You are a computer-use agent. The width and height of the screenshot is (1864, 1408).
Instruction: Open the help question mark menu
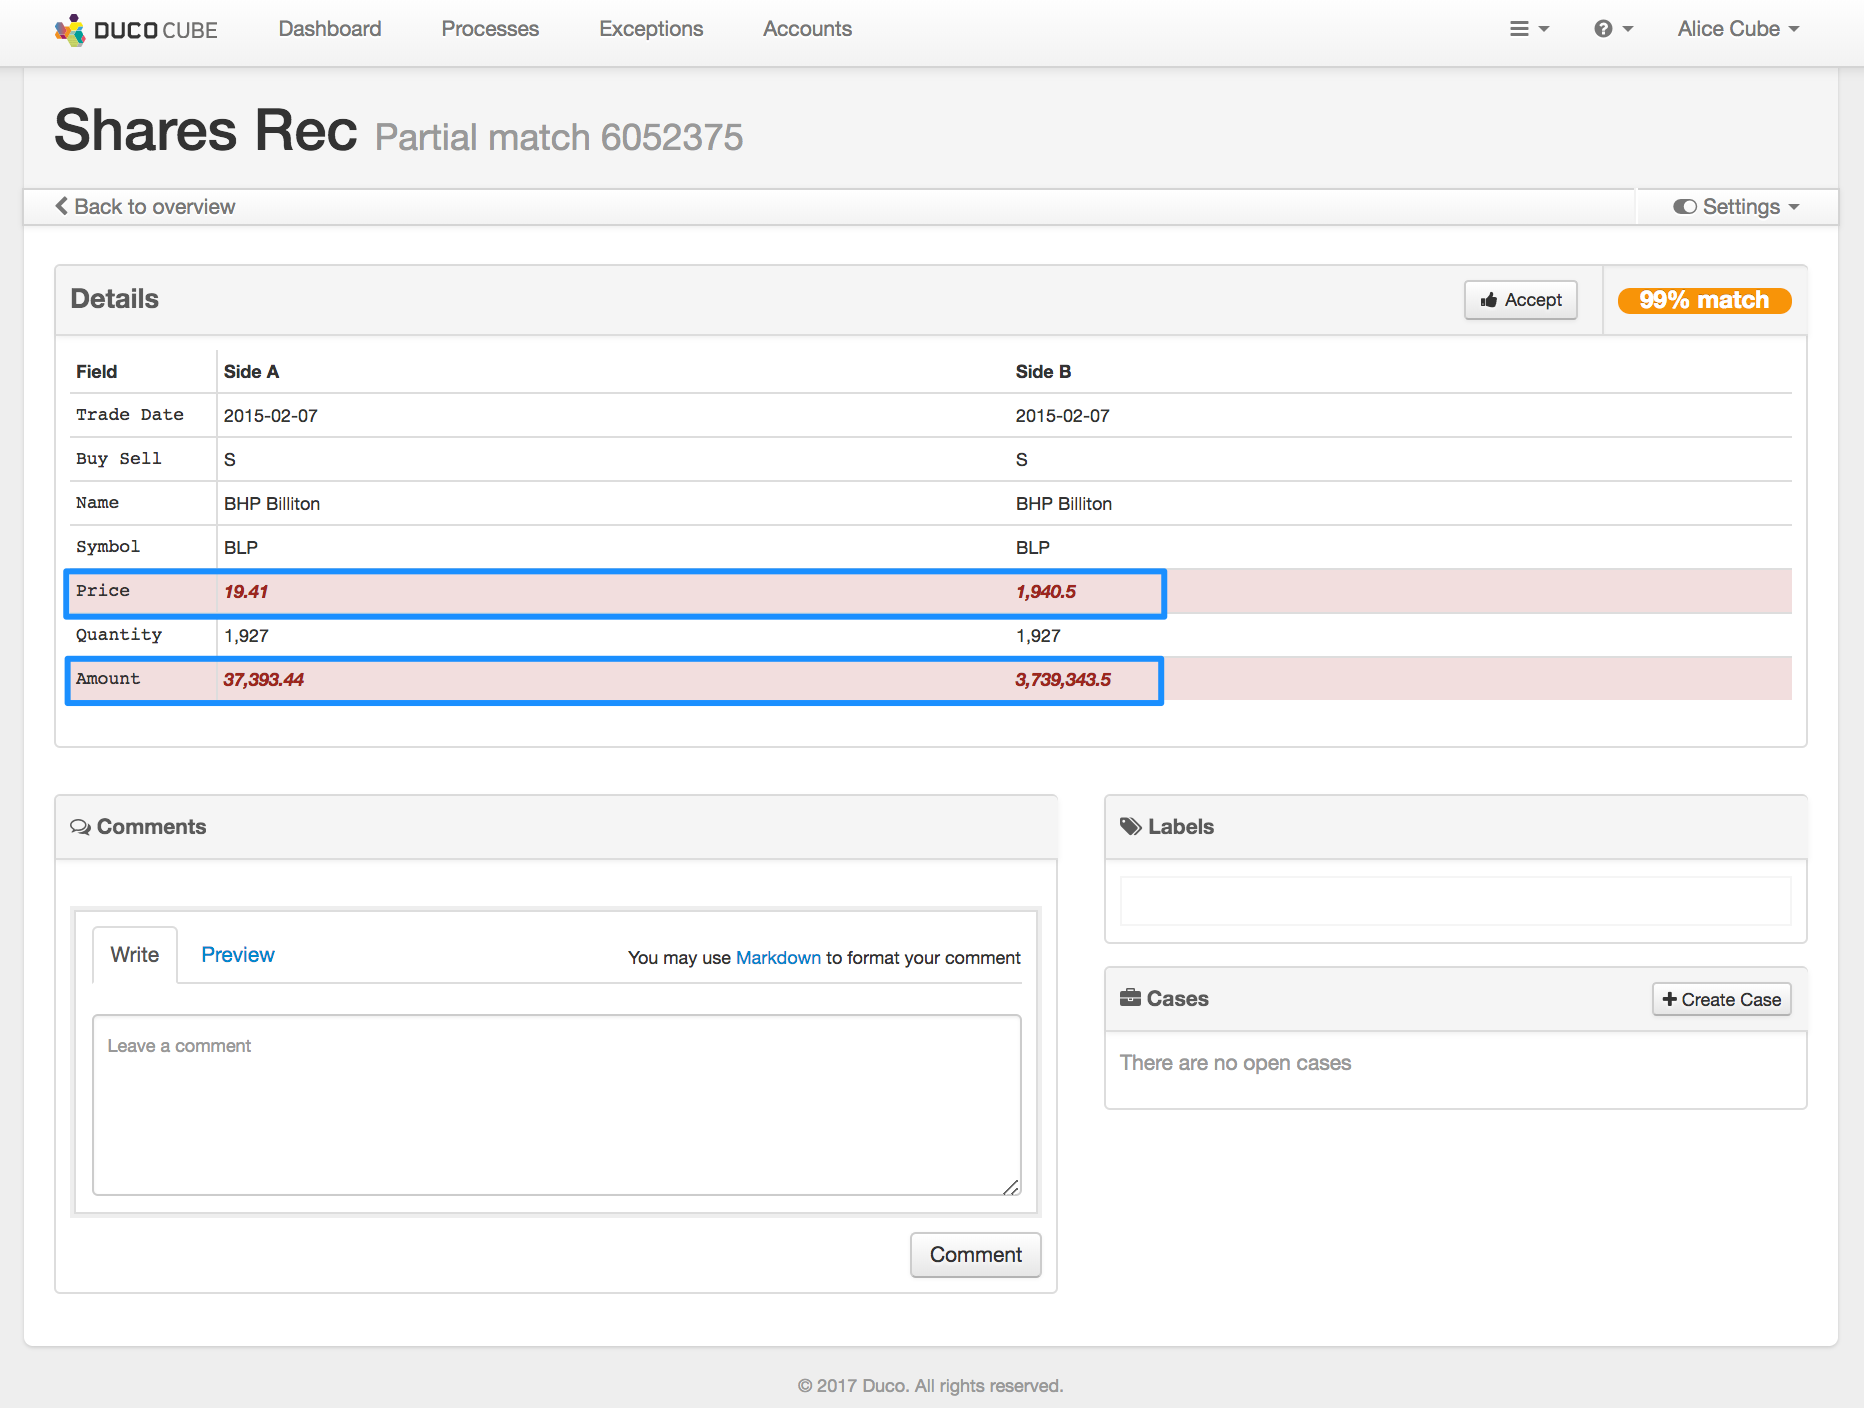1611,29
